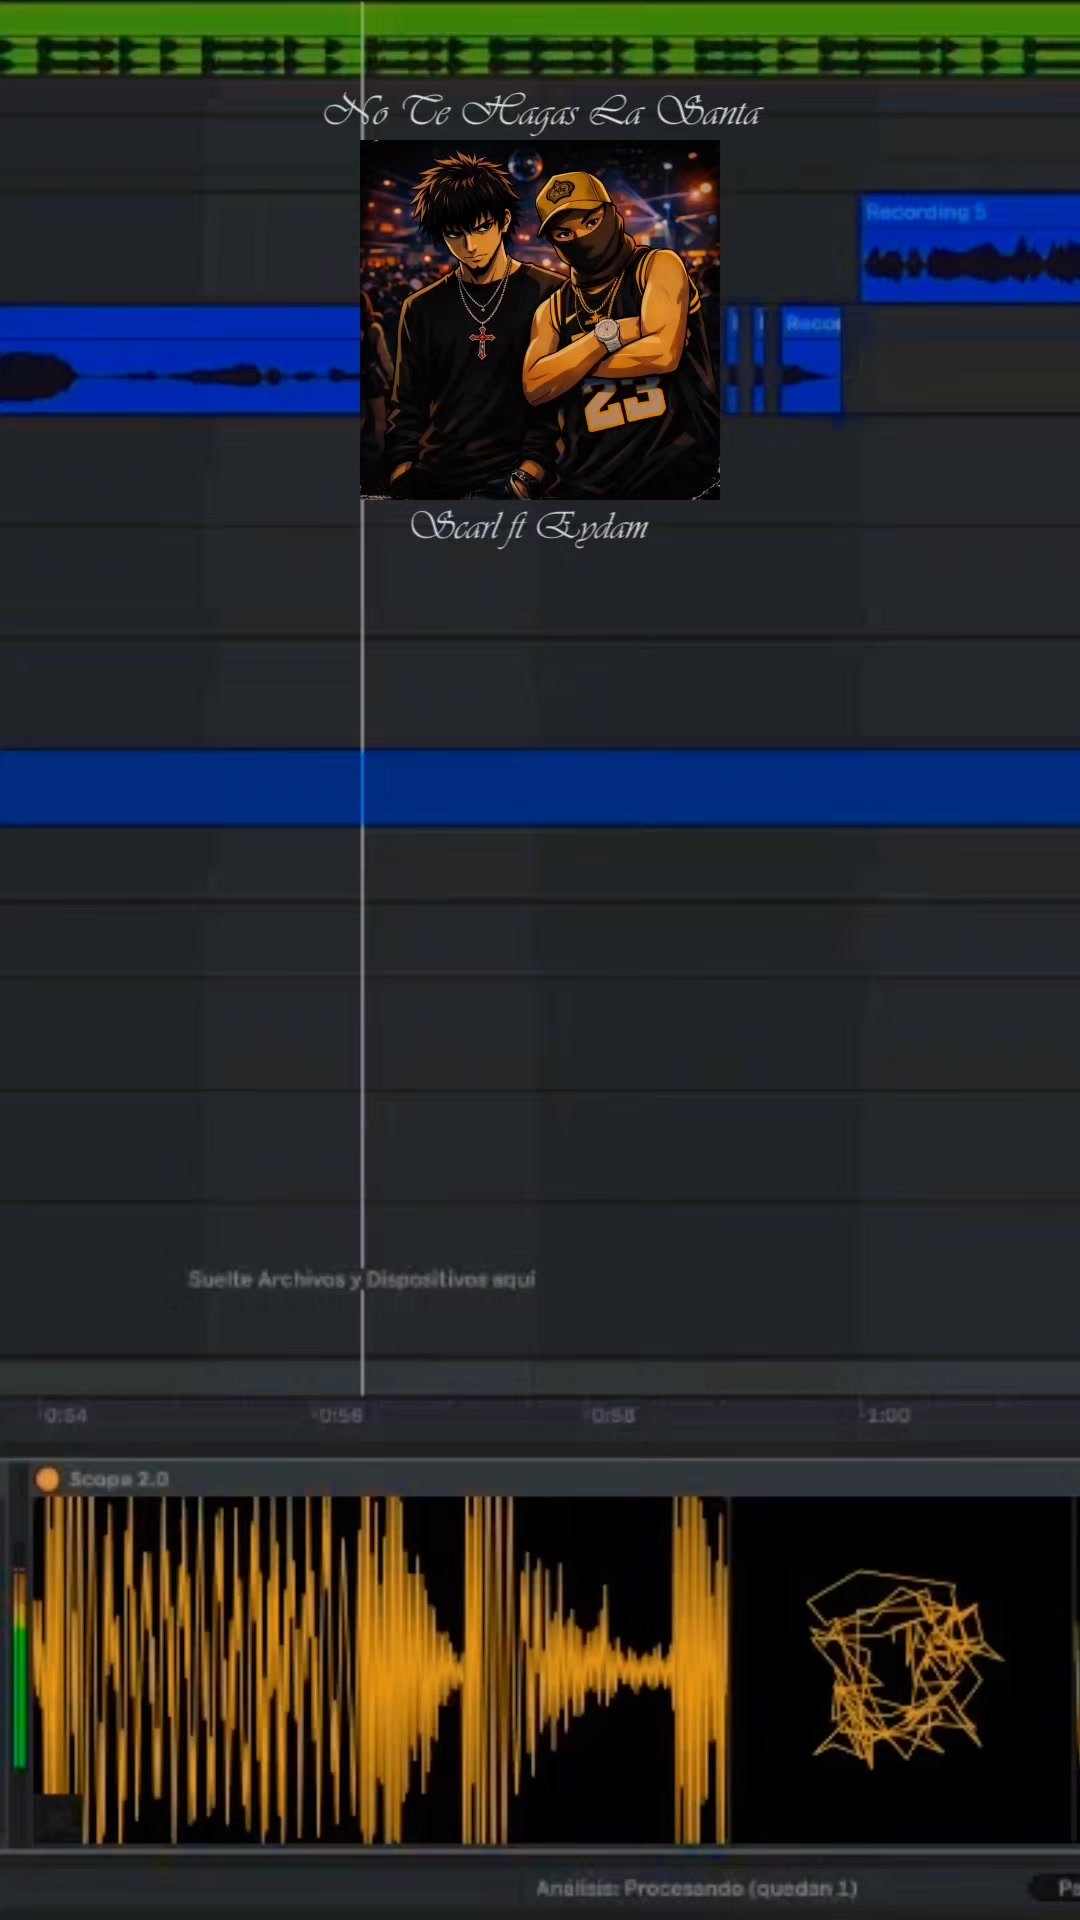Click the 'Análisis: Procesando (quedan 1)' status text

coord(697,1888)
